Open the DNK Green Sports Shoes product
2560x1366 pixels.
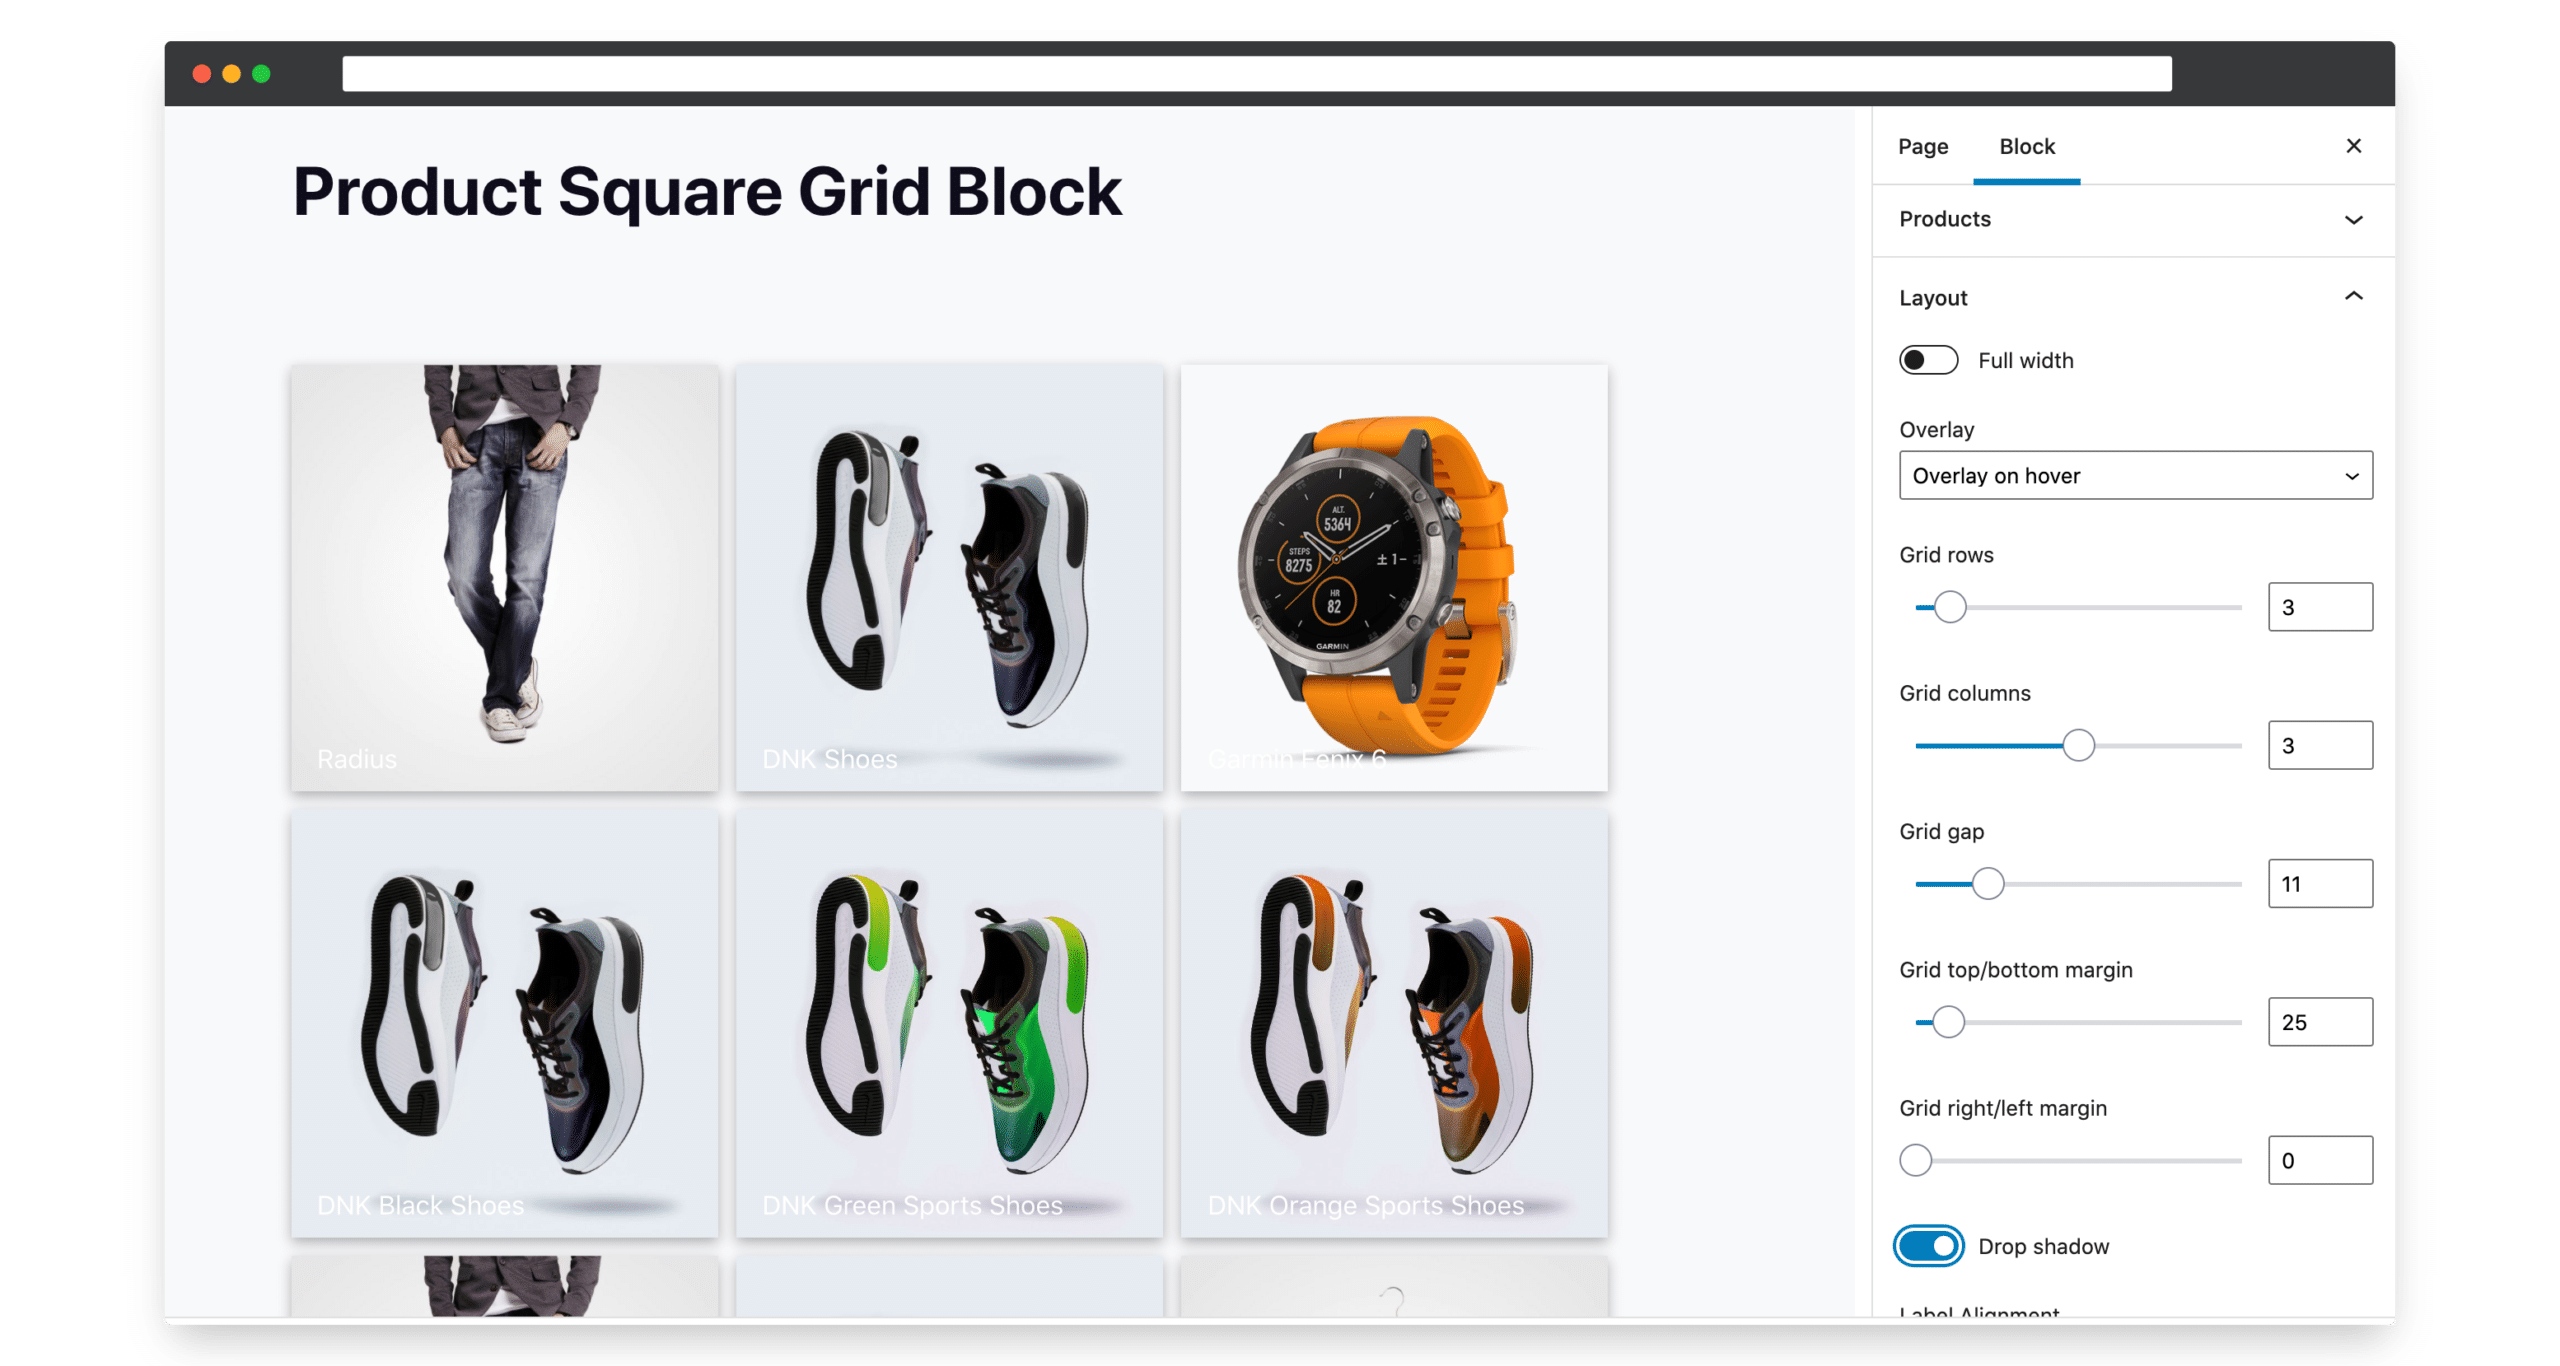point(949,1023)
